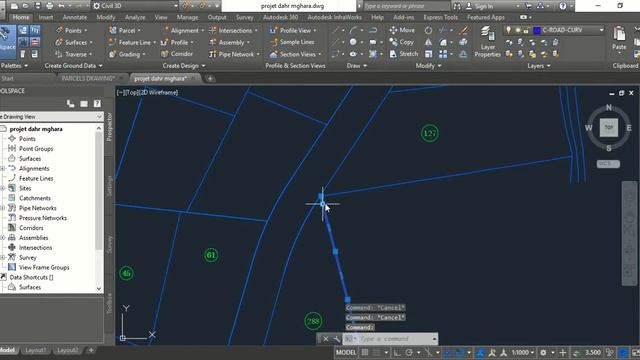Click the WCS coordinate system button
This screenshot has width=640, height=360.
pyautogui.click(x=608, y=164)
